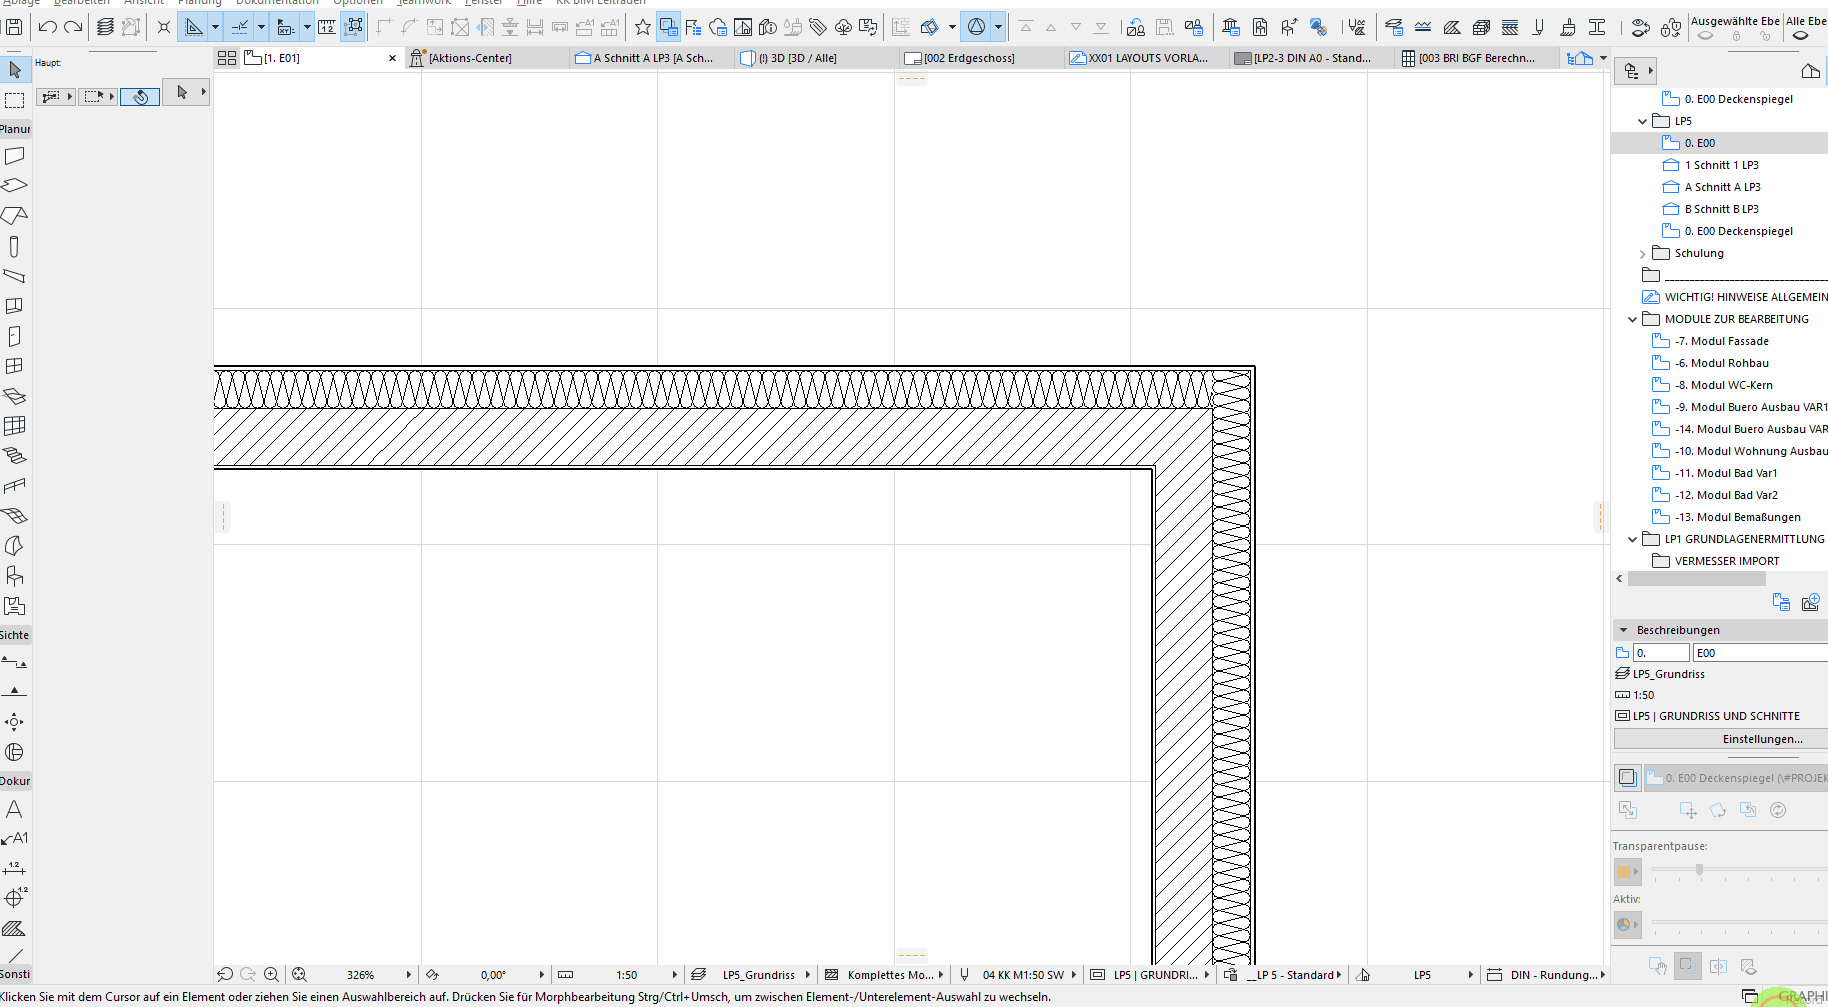Viewport: 1828px width, 1007px height.
Task: Open the DIN - Rundung dimensioning dropdown
Action: [x=1602, y=975]
